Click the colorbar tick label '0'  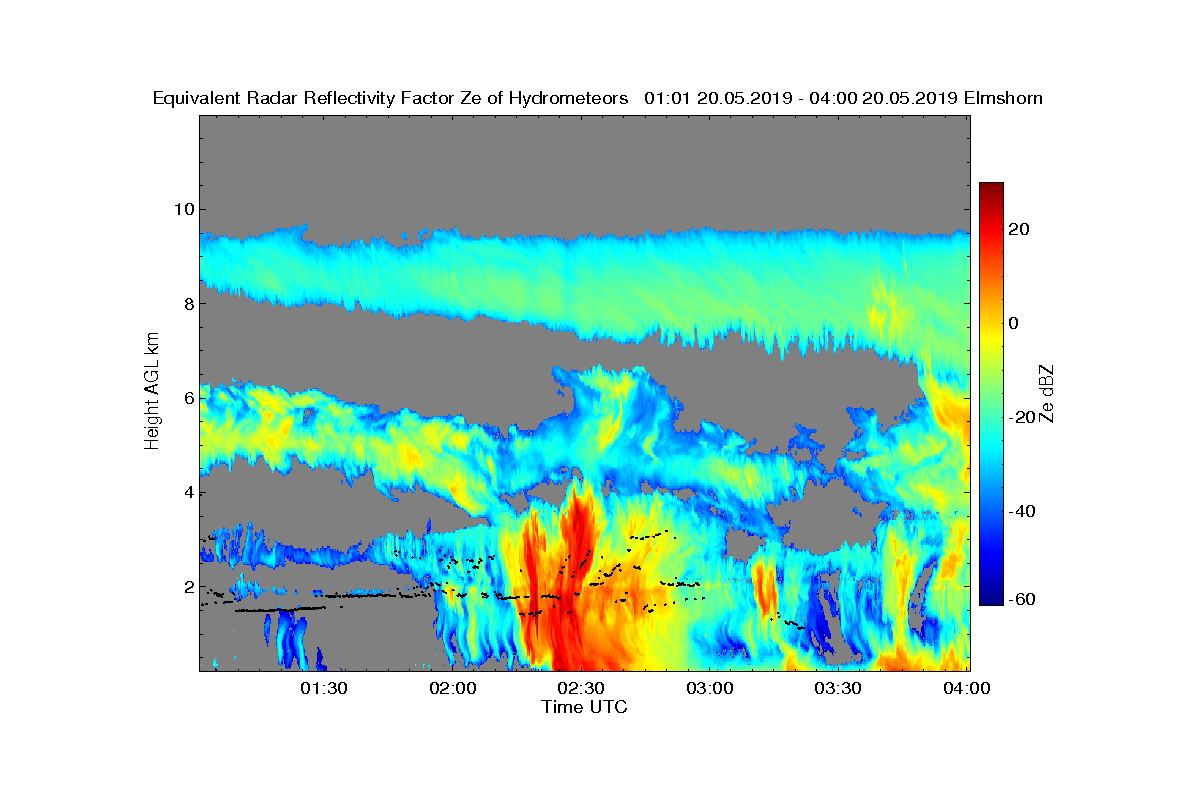pos(1015,323)
